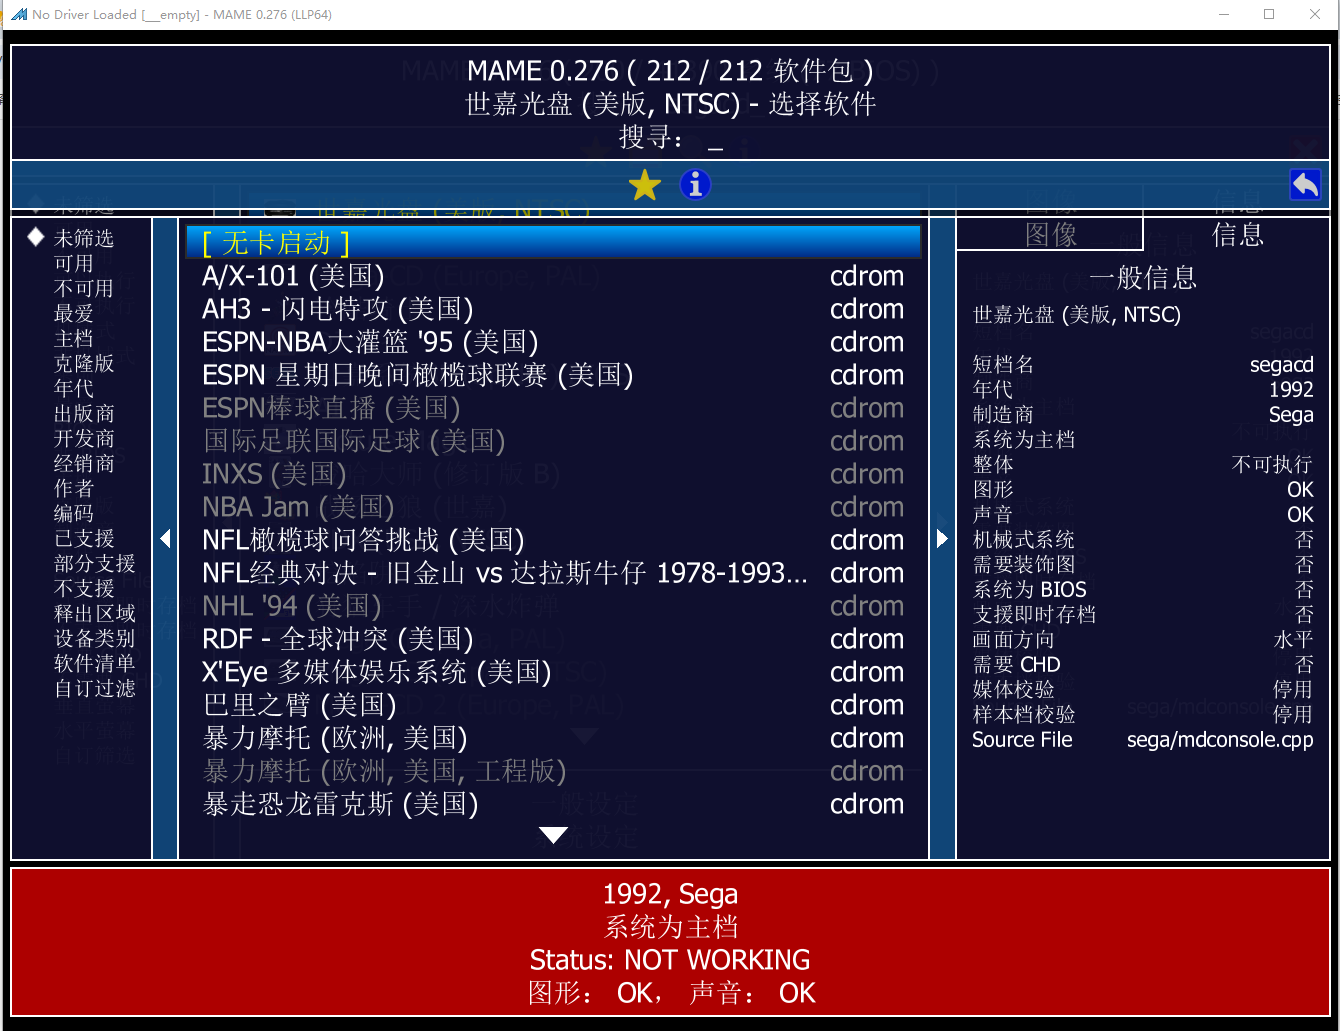The height and width of the screenshot is (1031, 1340).
Task: Click the blue info icon
Action: tap(695, 185)
